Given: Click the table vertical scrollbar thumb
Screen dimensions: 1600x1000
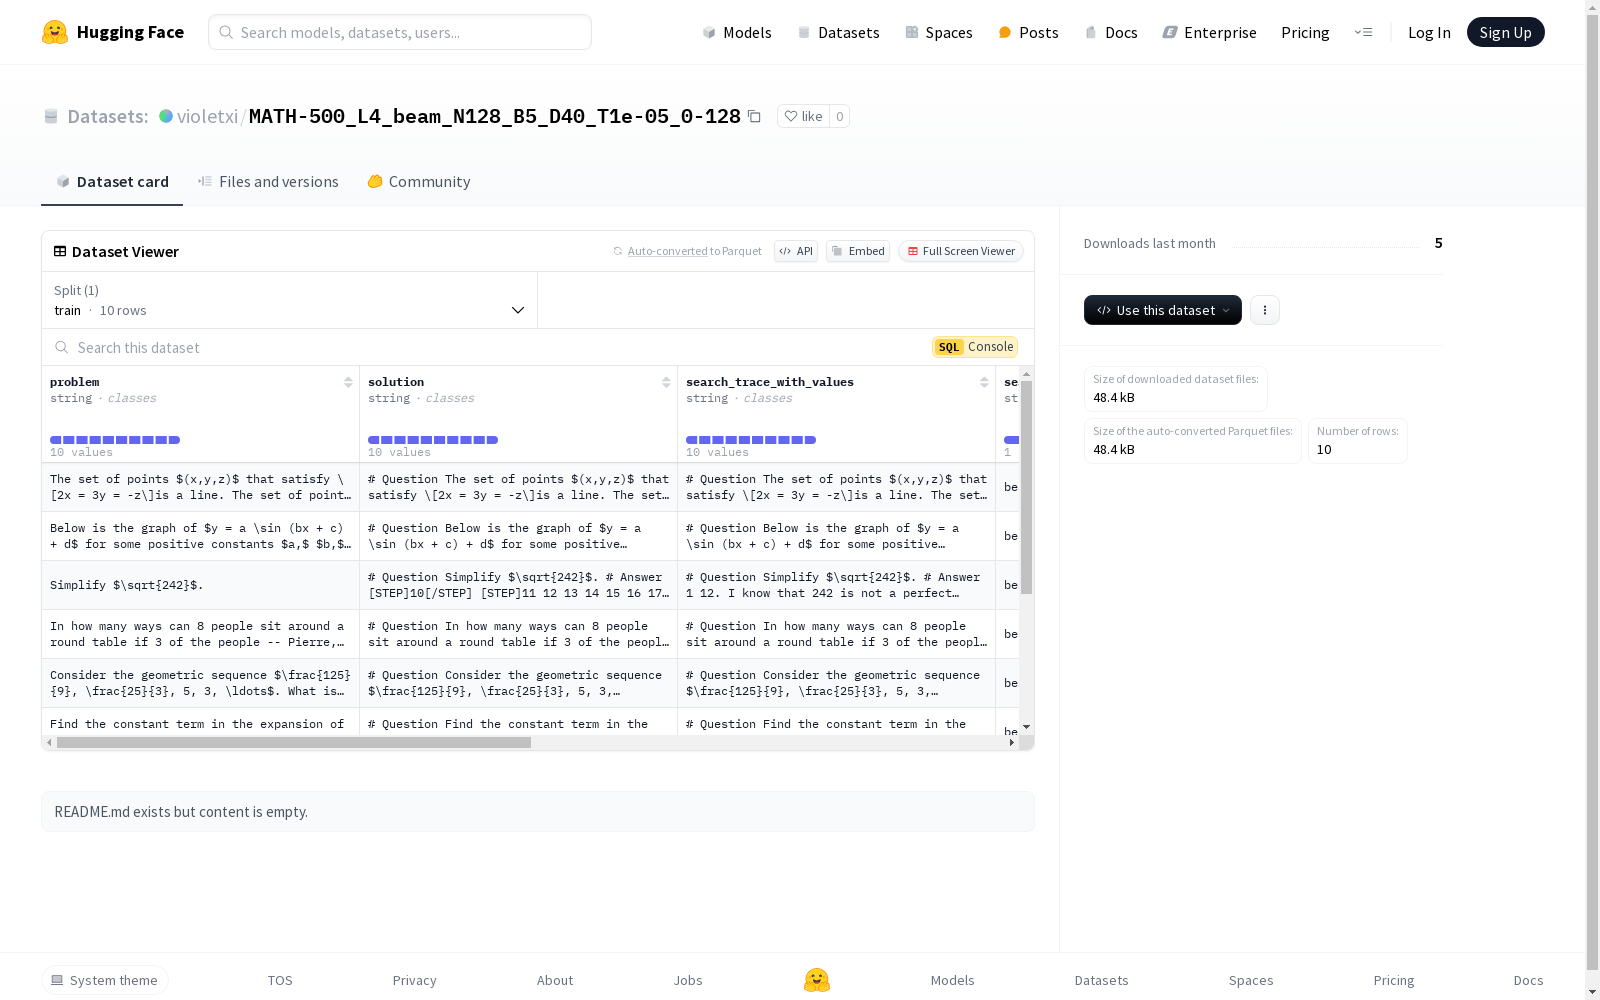Looking at the screenshot, I should [x=1026, y=487].
